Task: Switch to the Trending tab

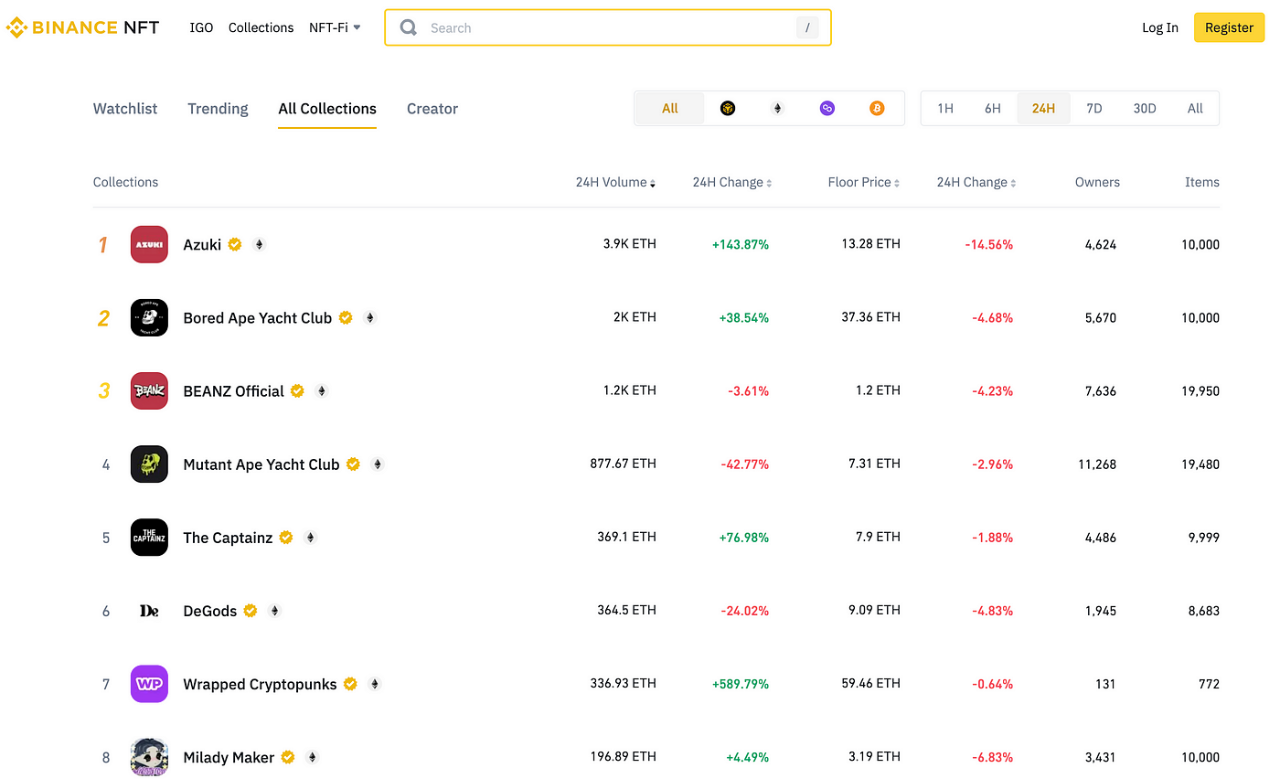Action: [217, 108]
